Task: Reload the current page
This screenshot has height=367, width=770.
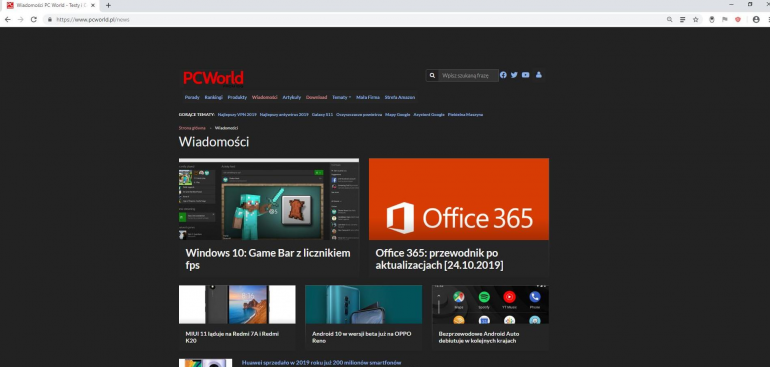Action: [x=34, y=20]
